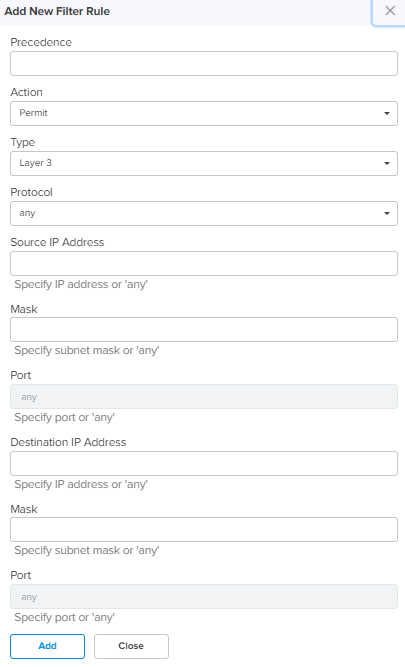Screen dimensions: 405x667
Task: Click the Add New Filter Rule title
Action: (57, 11)
